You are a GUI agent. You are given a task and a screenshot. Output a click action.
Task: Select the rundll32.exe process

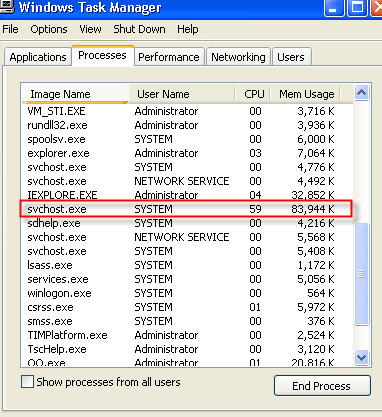pyautogui.click(x=187, y=125)
